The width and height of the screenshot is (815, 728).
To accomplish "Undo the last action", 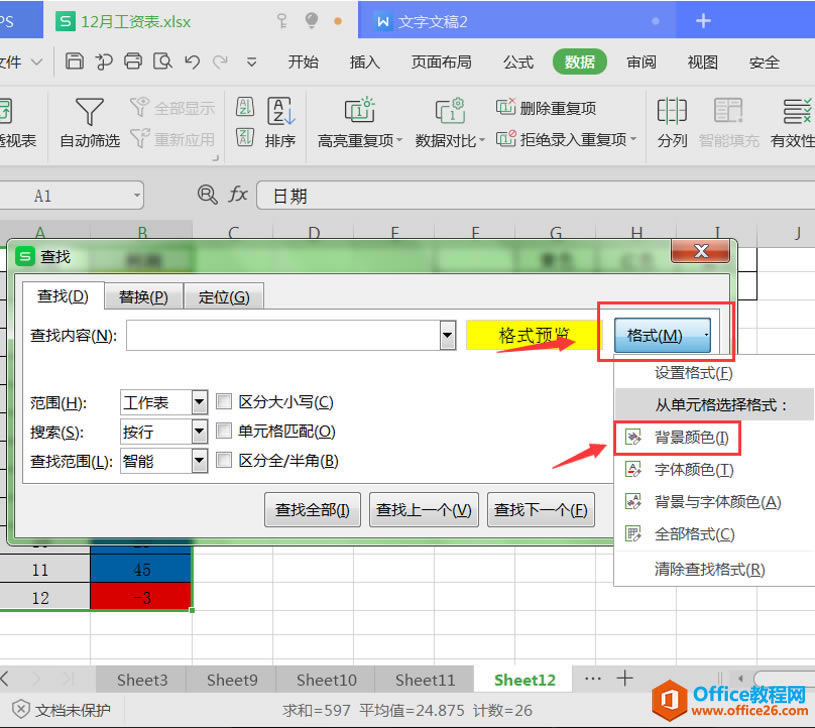I will [x=192, y=62].
